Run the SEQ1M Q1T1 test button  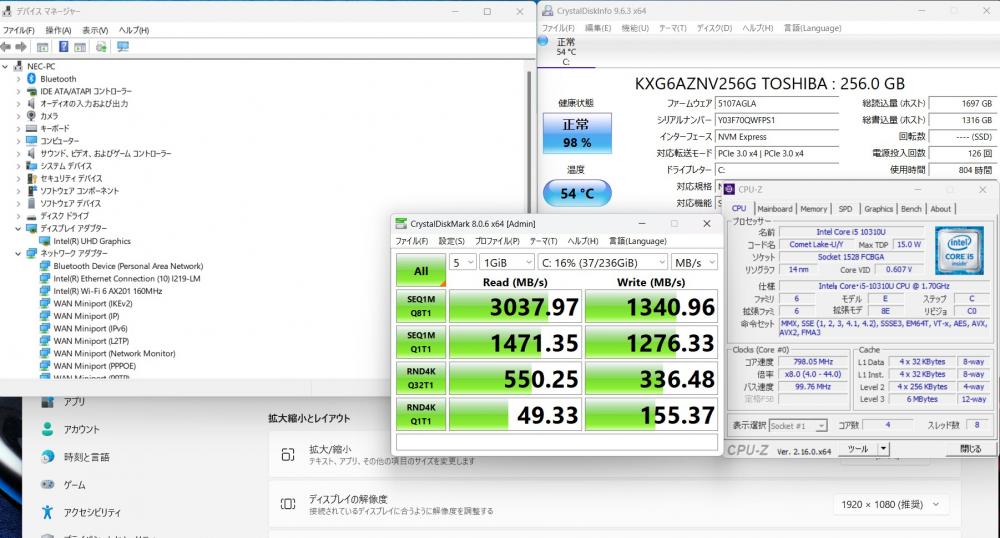coord(421,342)
